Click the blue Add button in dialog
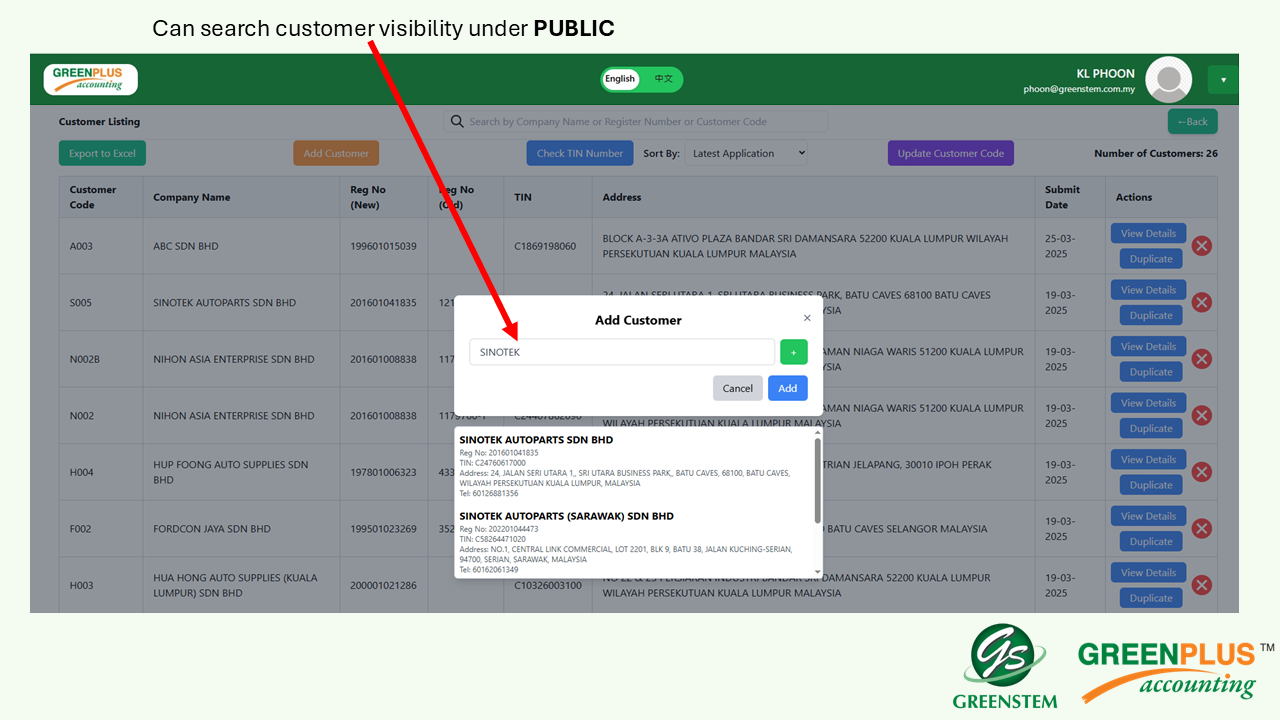This screenshot has height=720, width=1280. coord(788,388)
